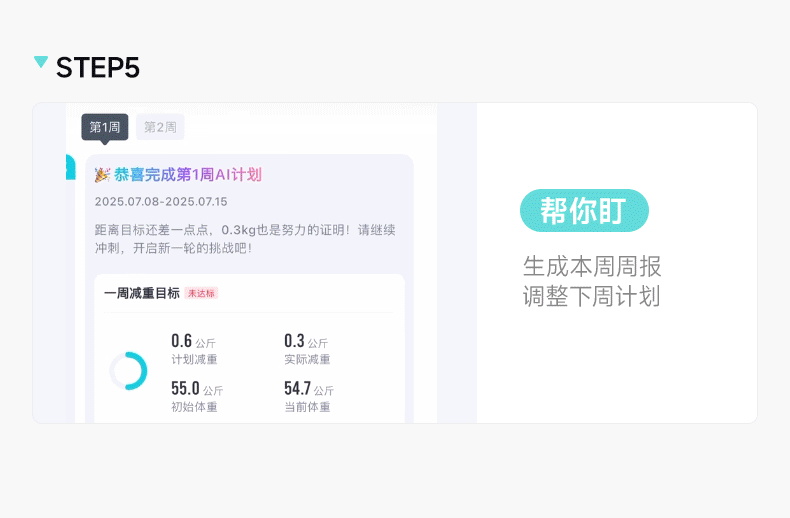Screen dimensions: 790x518
Task: Click the 计划减重 label
Action: click(x=194, y=360)
